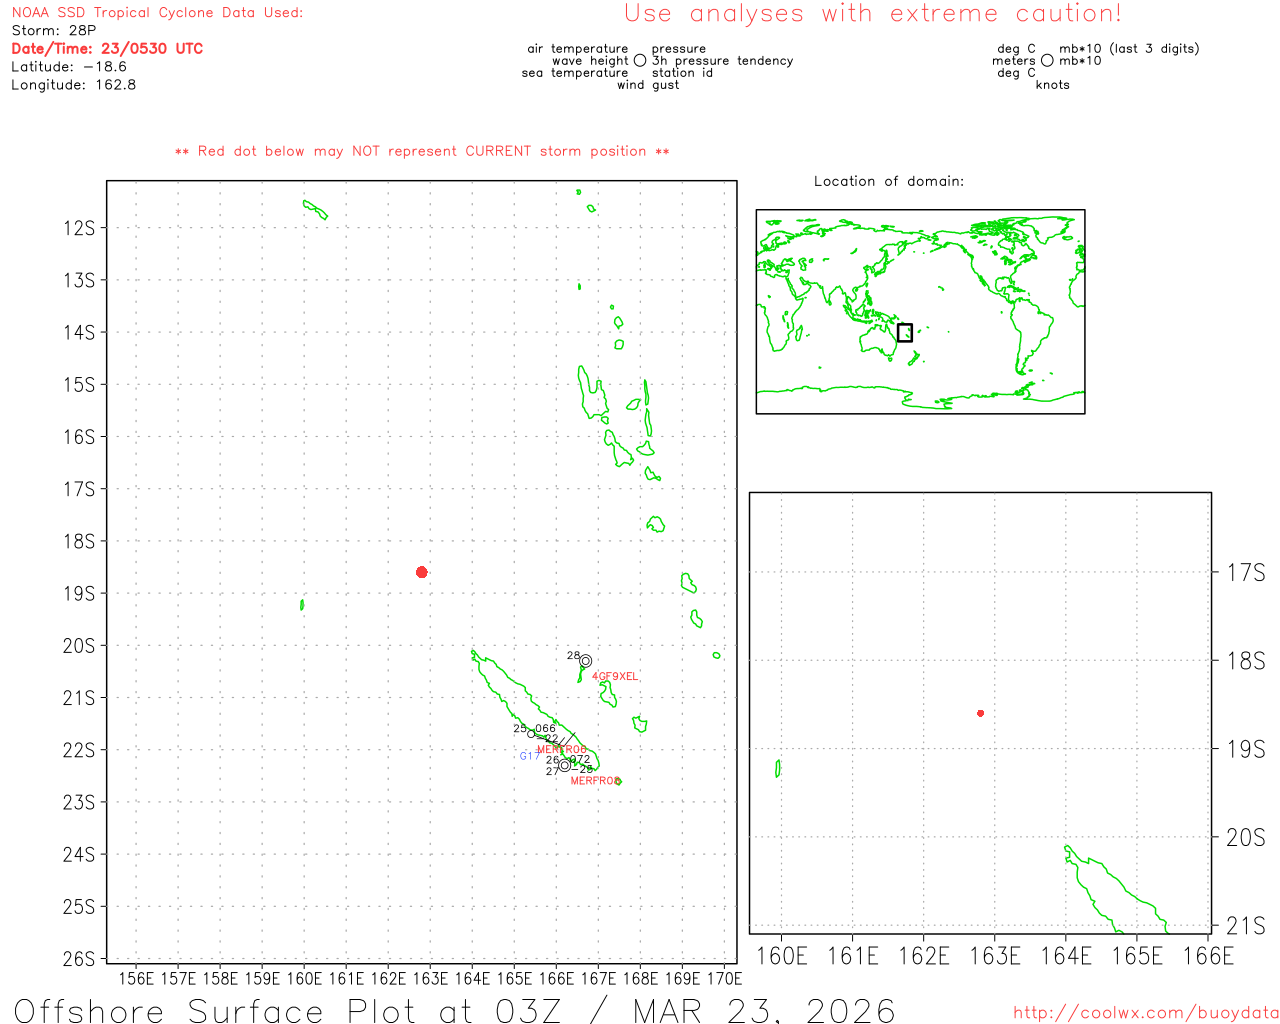Click the NOAA SSD Tropical Cyclone Data header
Screen dimensions: 1280x1024
coord(157,13)
